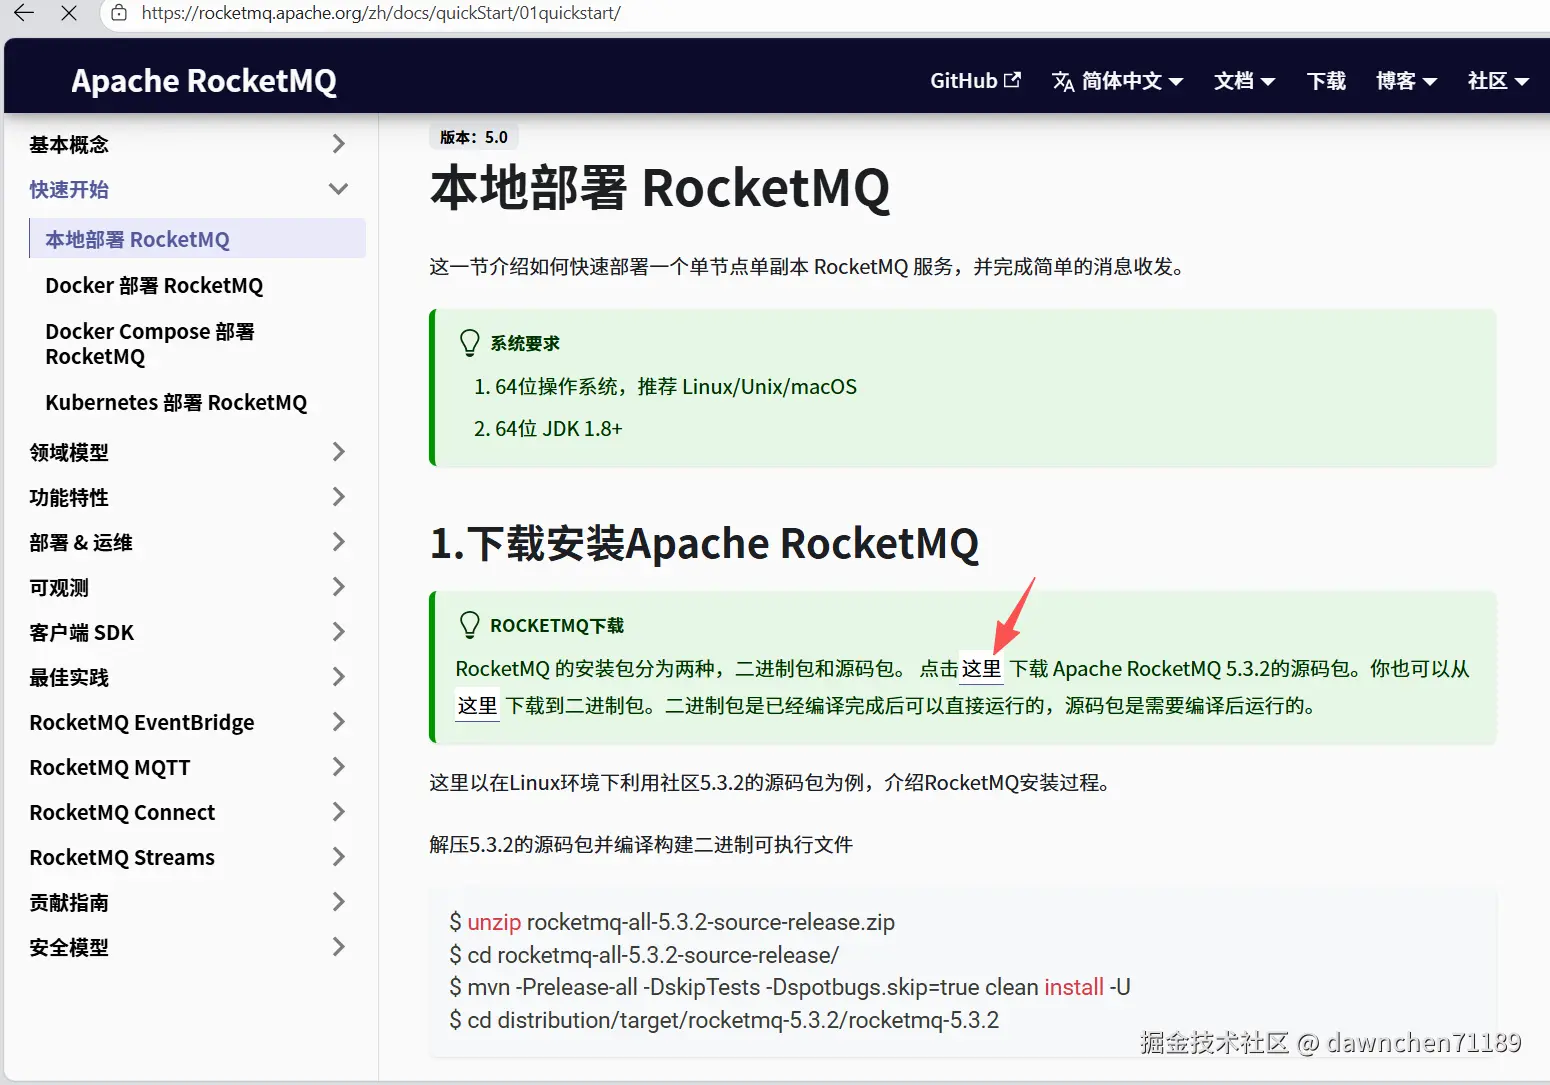Expand the RocketMQ Connect chevron
1550x1085 pixels.
point(339,812)
